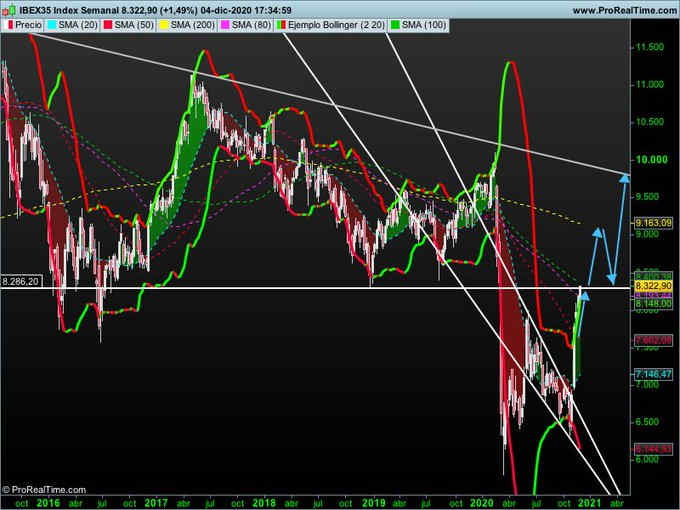Click the 11.000 price axis label

coord(649,85)
